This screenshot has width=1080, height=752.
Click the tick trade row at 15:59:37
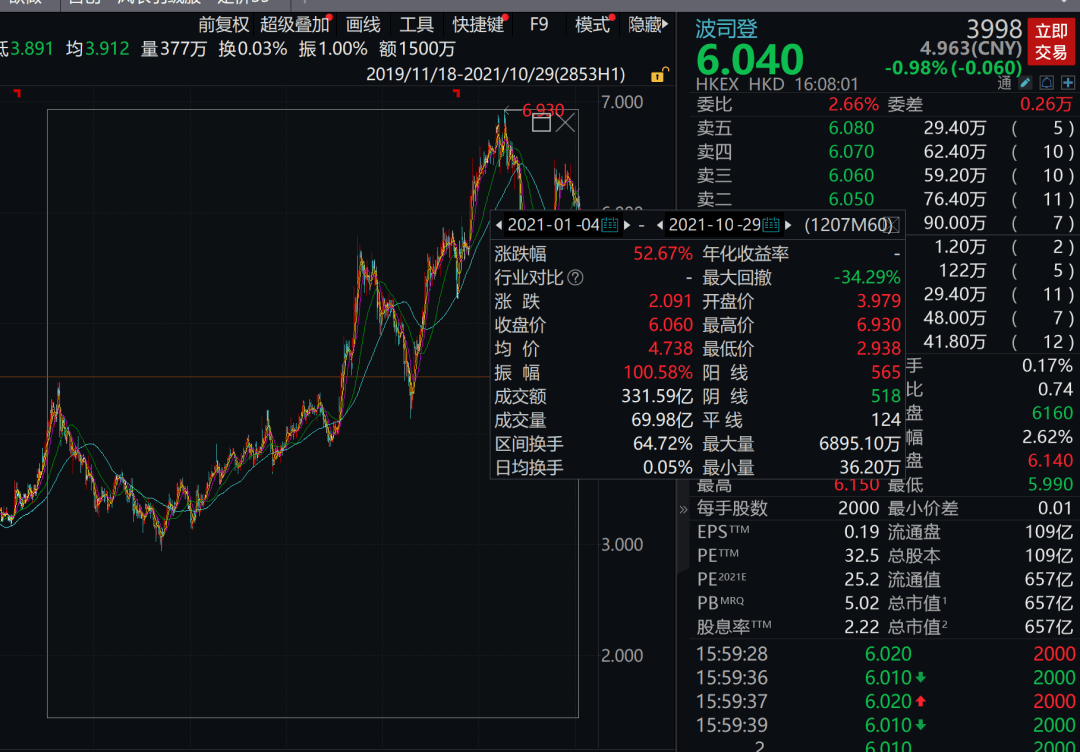(x=884, y=702)
